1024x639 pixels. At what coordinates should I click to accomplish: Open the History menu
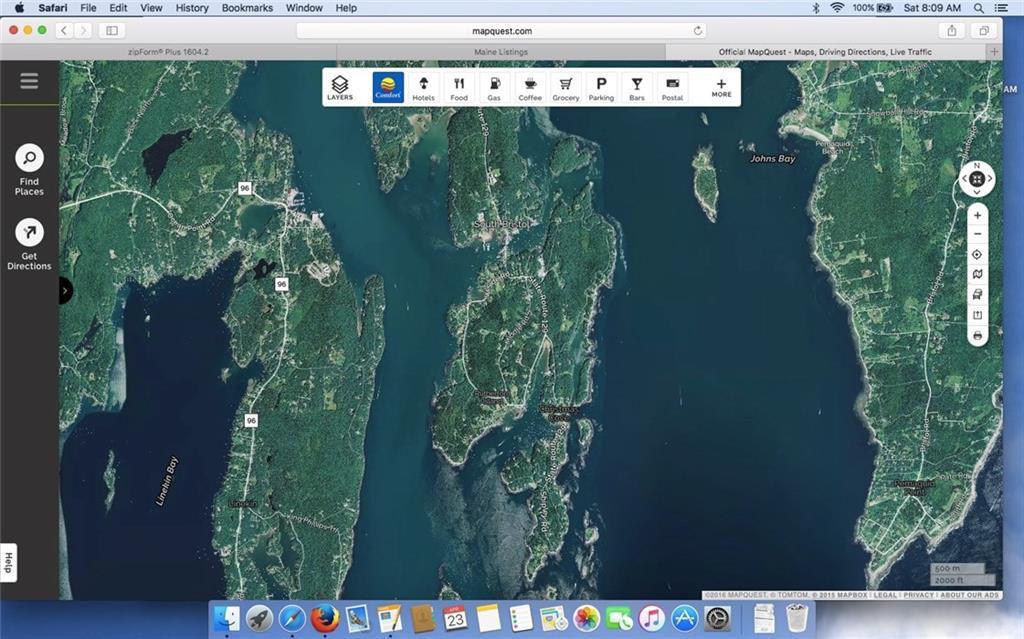pyautogui.click(x=192, y=8)
